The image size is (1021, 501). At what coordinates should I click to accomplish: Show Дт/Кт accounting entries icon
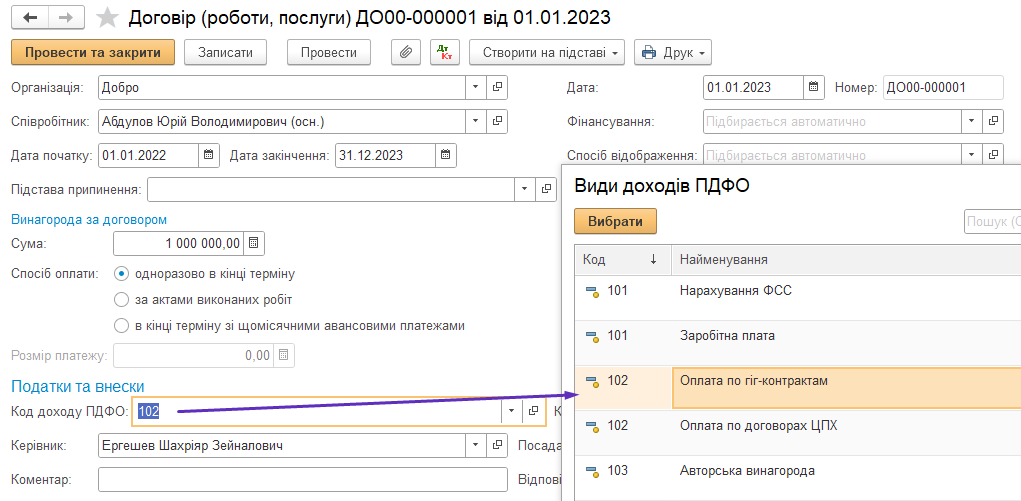pyautogui.click(x=445, y=52)
